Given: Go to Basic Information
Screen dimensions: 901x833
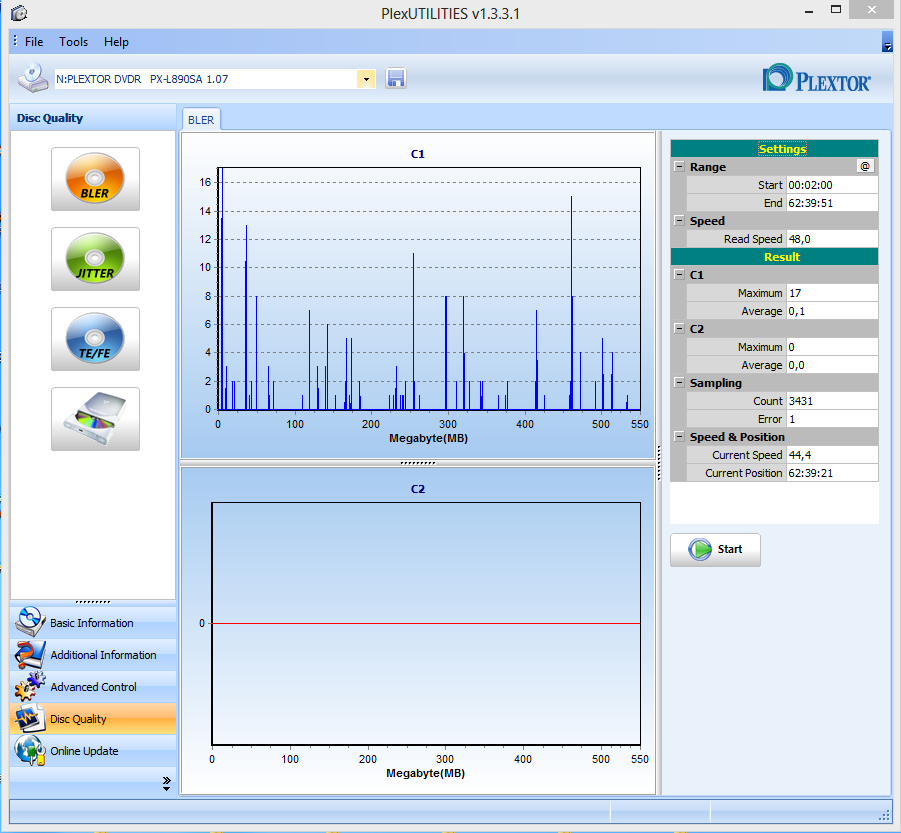Looking at the screenshot, I should tap(93, 623).
